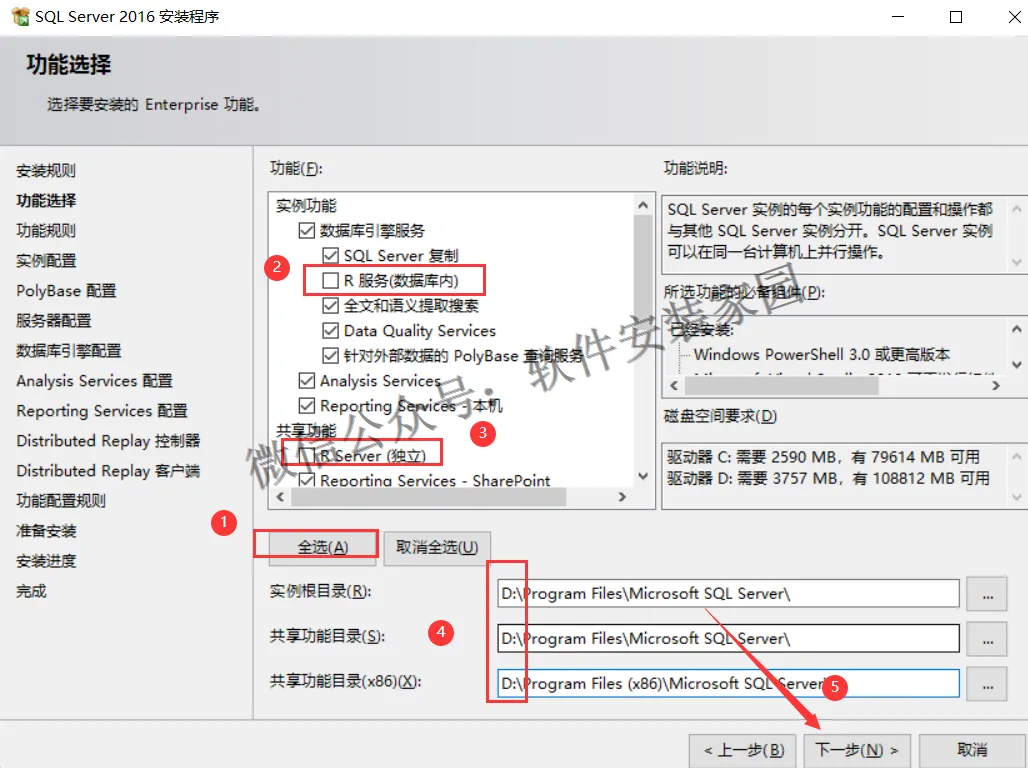Click 已经安装 node in prerequisites tree
Image resolution: width=1028 pixels, height=768 pixels.
pos(700,331)
